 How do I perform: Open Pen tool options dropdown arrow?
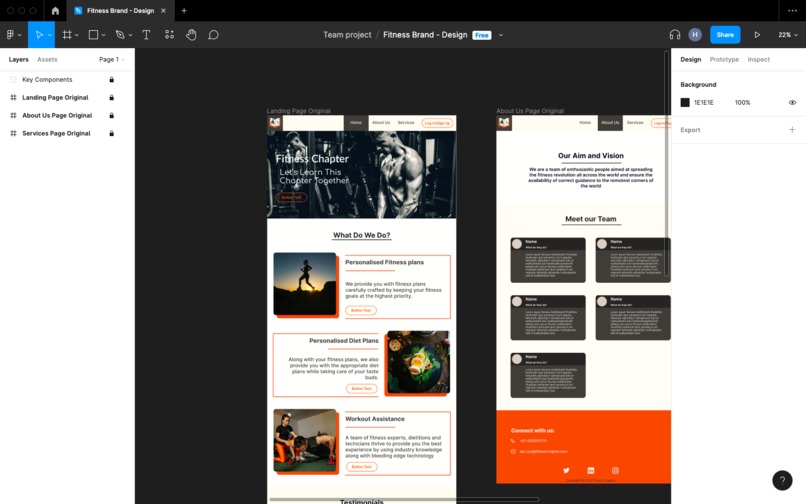pyautogui.click(x=130, y=35)
